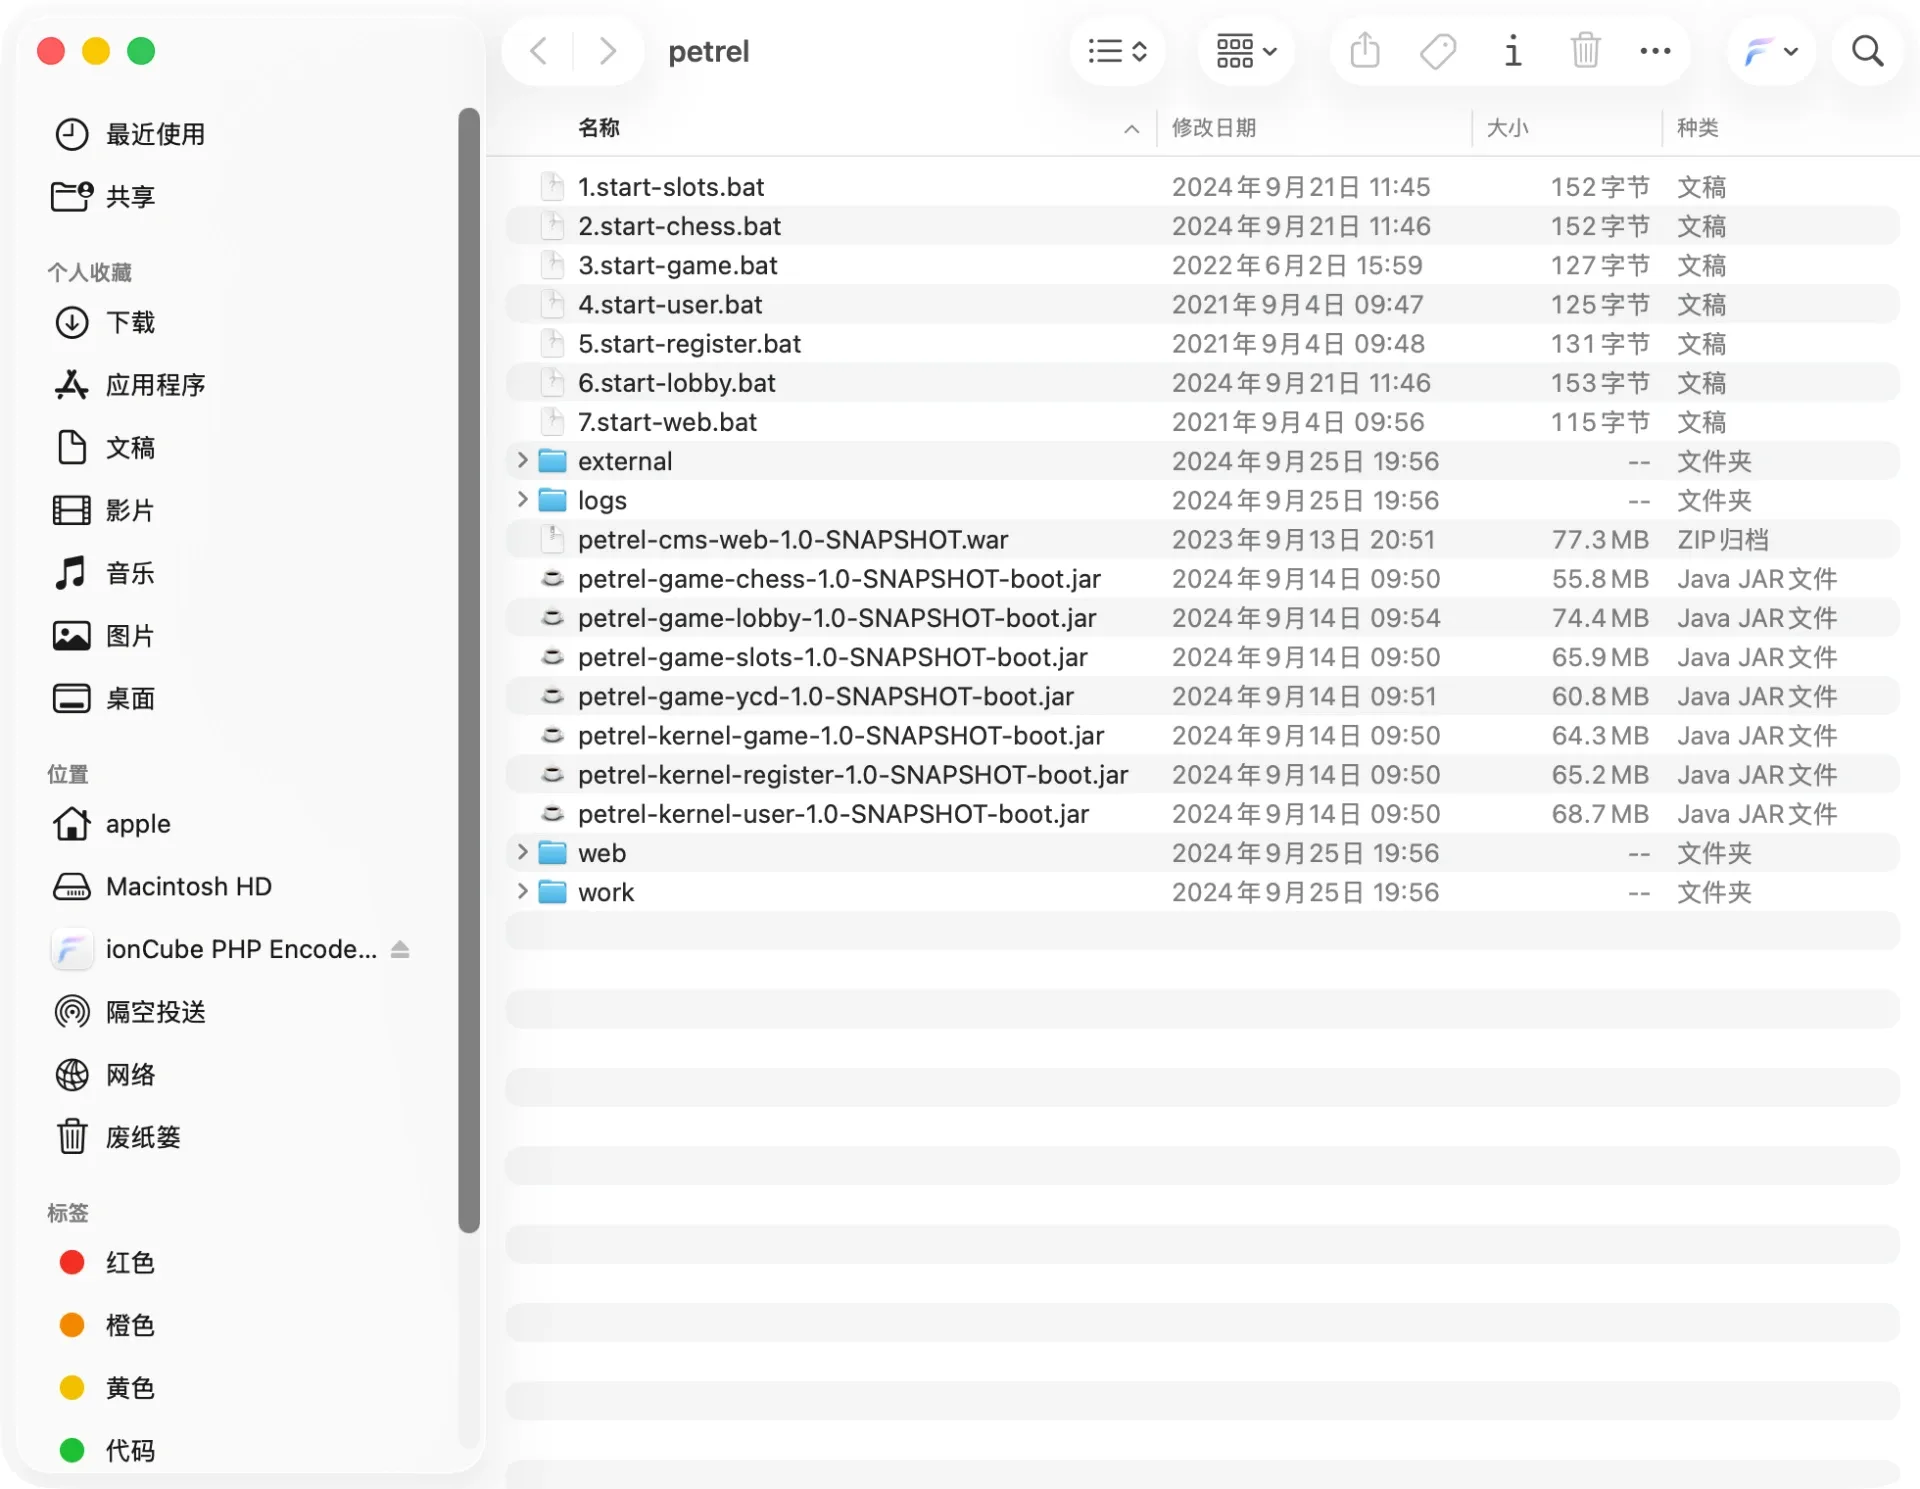This screenshot has height=1489, width=1920.
Task: Open 废纸篓 in the sidebar
Action: pos(117,1137)
